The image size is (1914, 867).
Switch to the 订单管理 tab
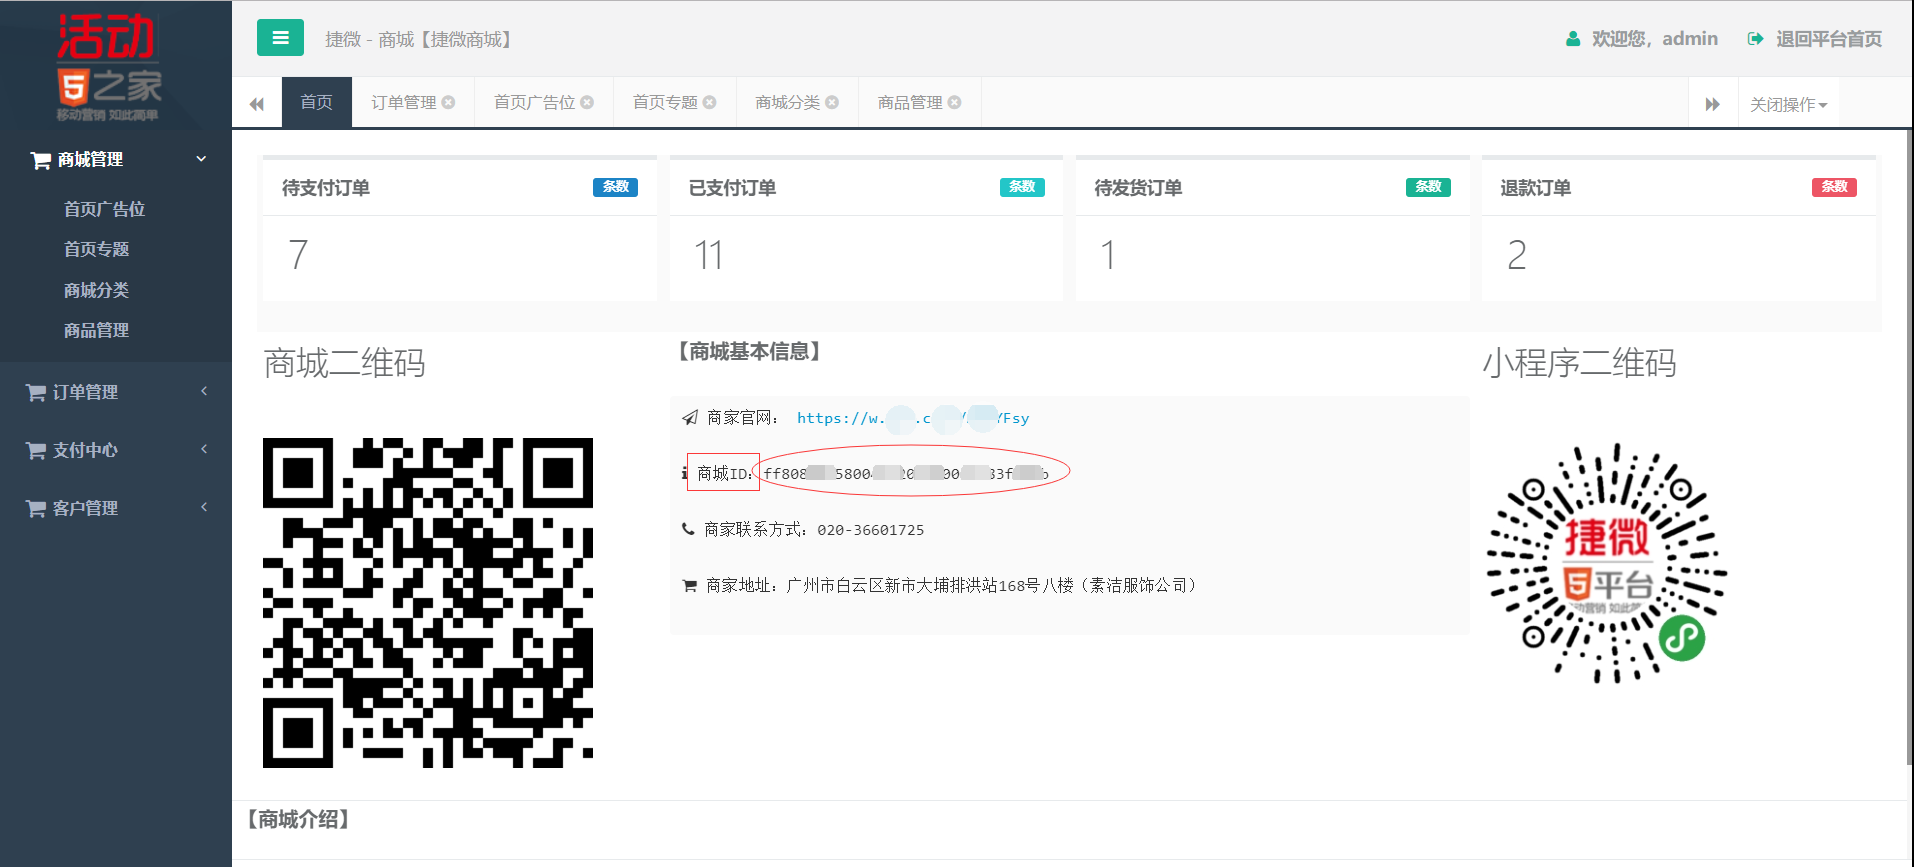tap(404, 102)
